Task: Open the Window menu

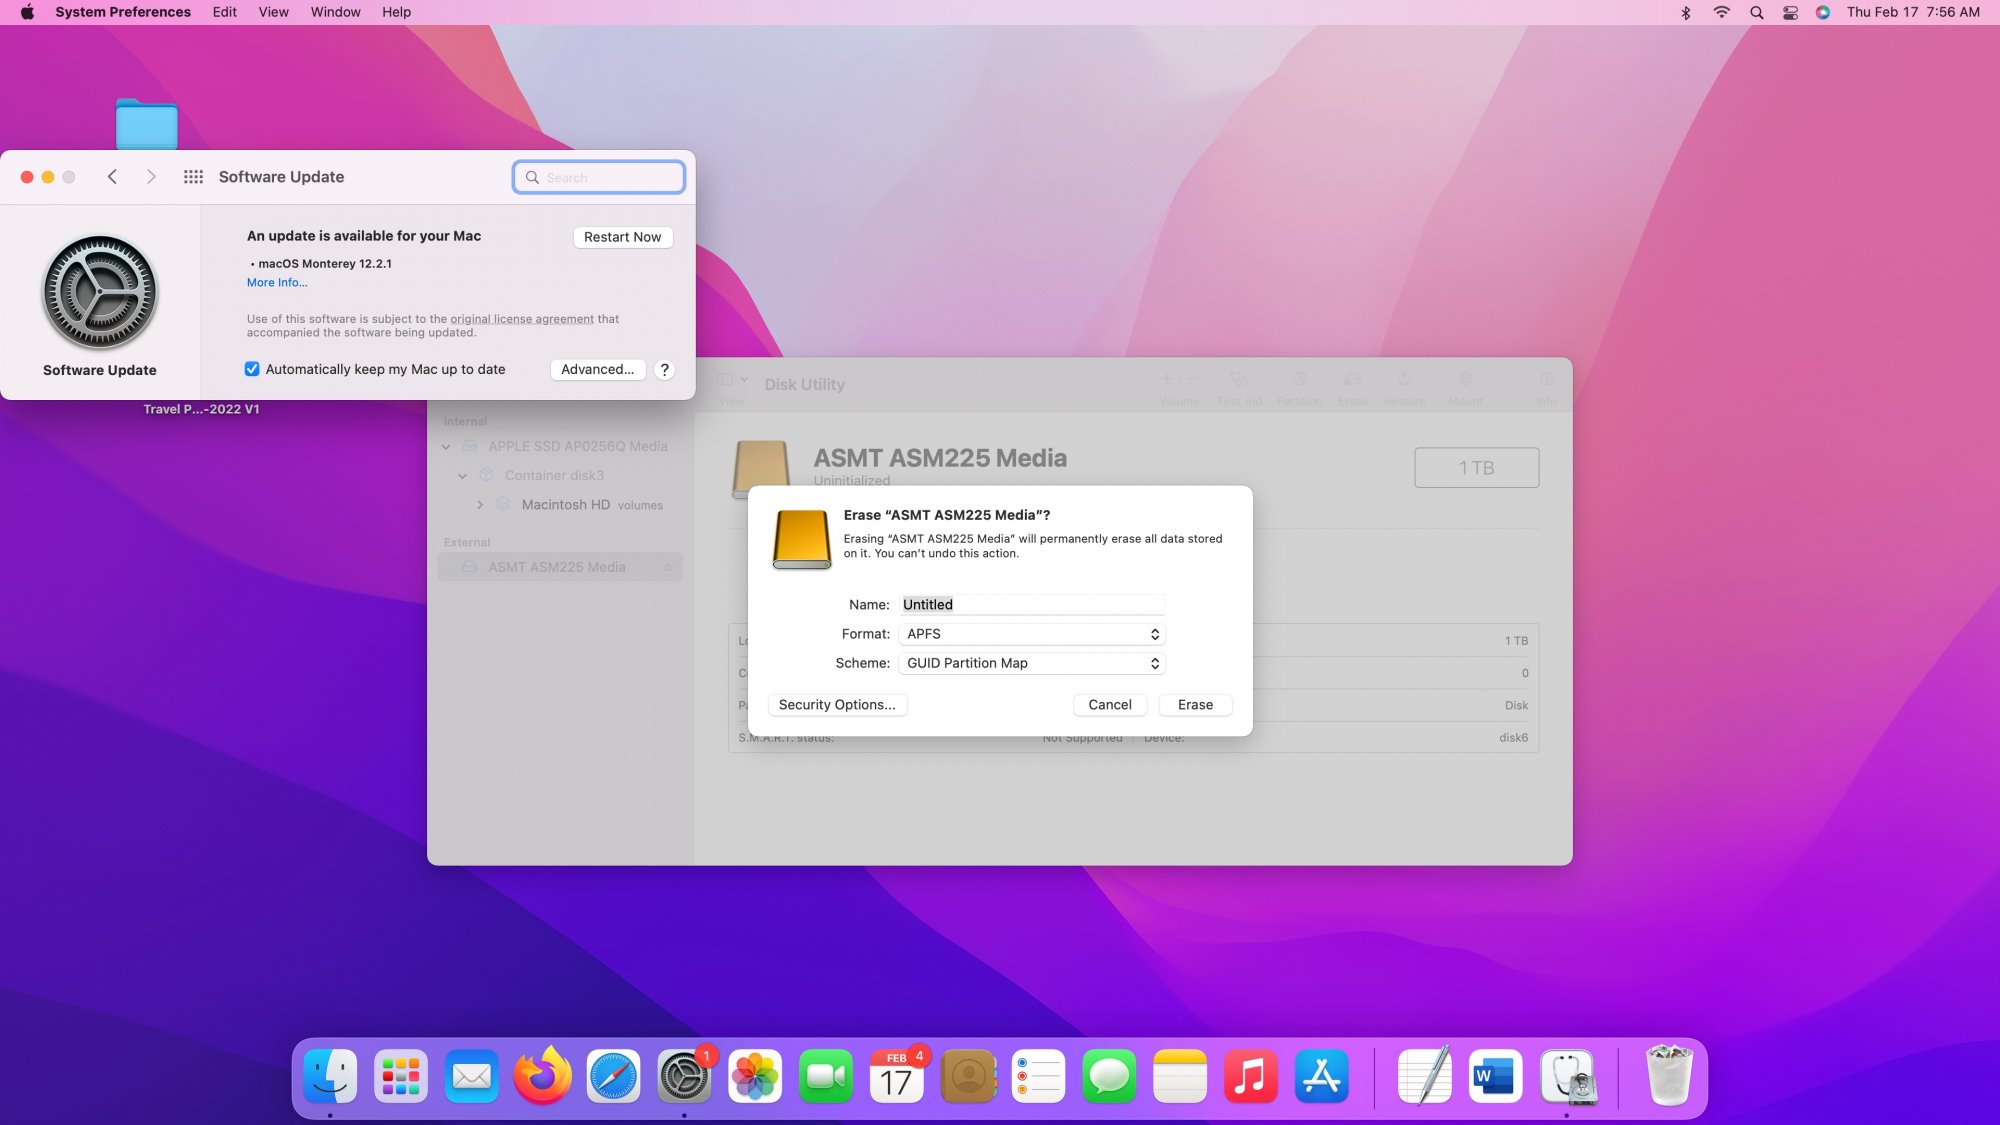Action: click(x=335, y=12)
